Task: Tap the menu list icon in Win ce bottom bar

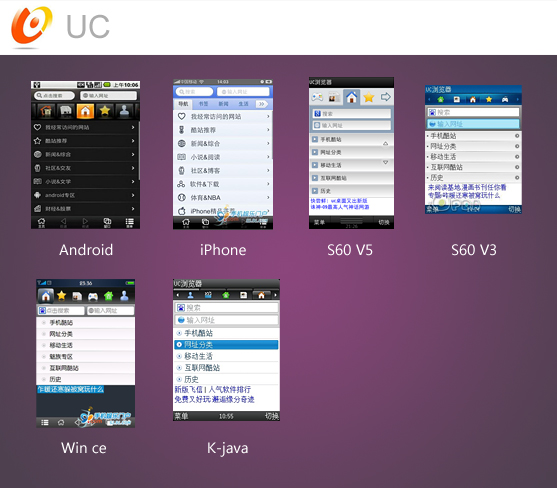Action: coord(45,422)
